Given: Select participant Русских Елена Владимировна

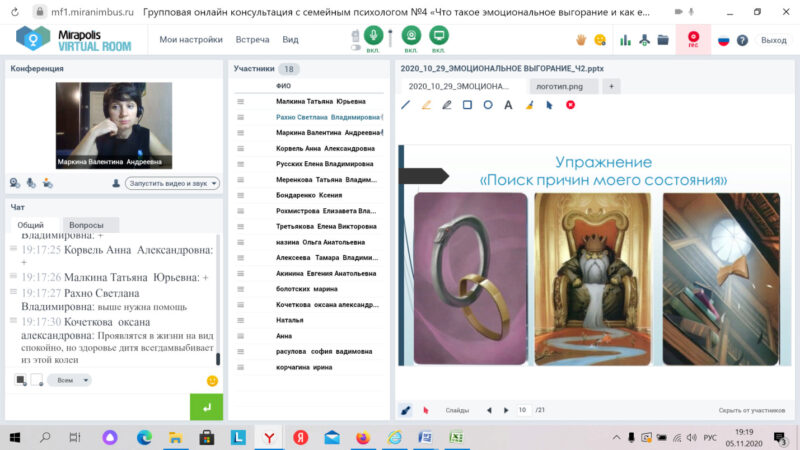Looking at the screenshot, I should 324,164.
